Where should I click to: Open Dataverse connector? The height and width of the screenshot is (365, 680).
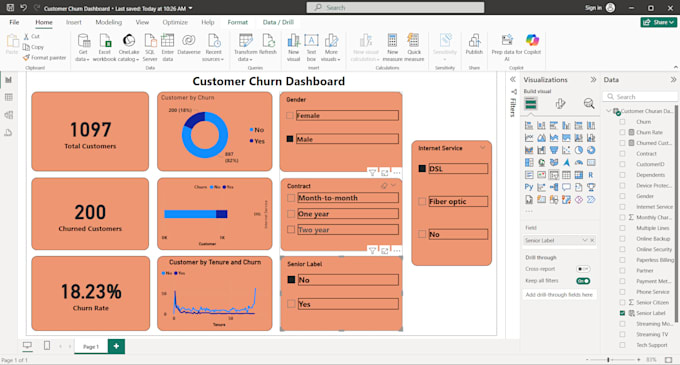coord(189,44)
